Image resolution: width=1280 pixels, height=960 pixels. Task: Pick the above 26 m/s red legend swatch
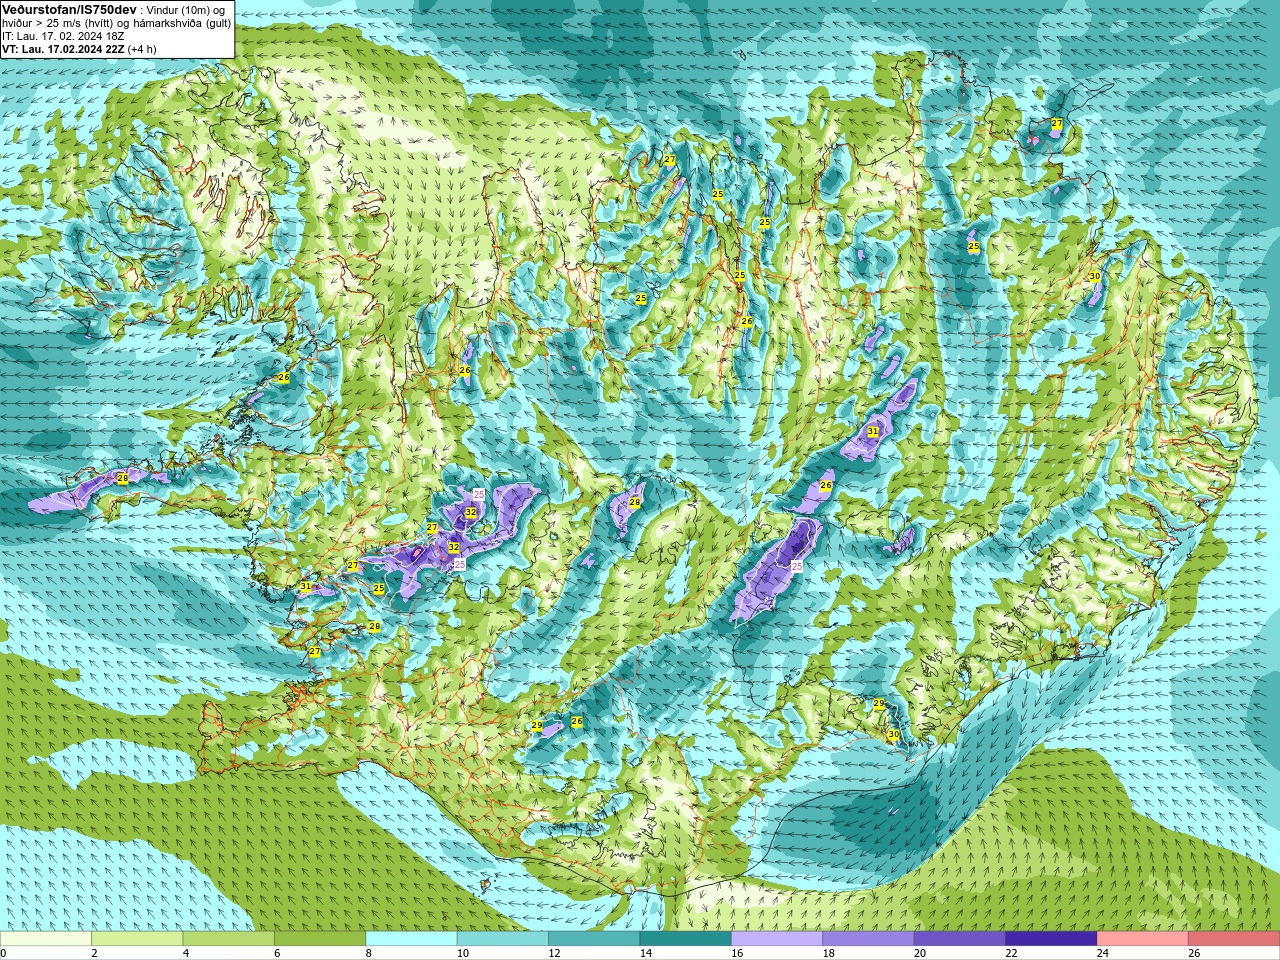coord(1233,939)
